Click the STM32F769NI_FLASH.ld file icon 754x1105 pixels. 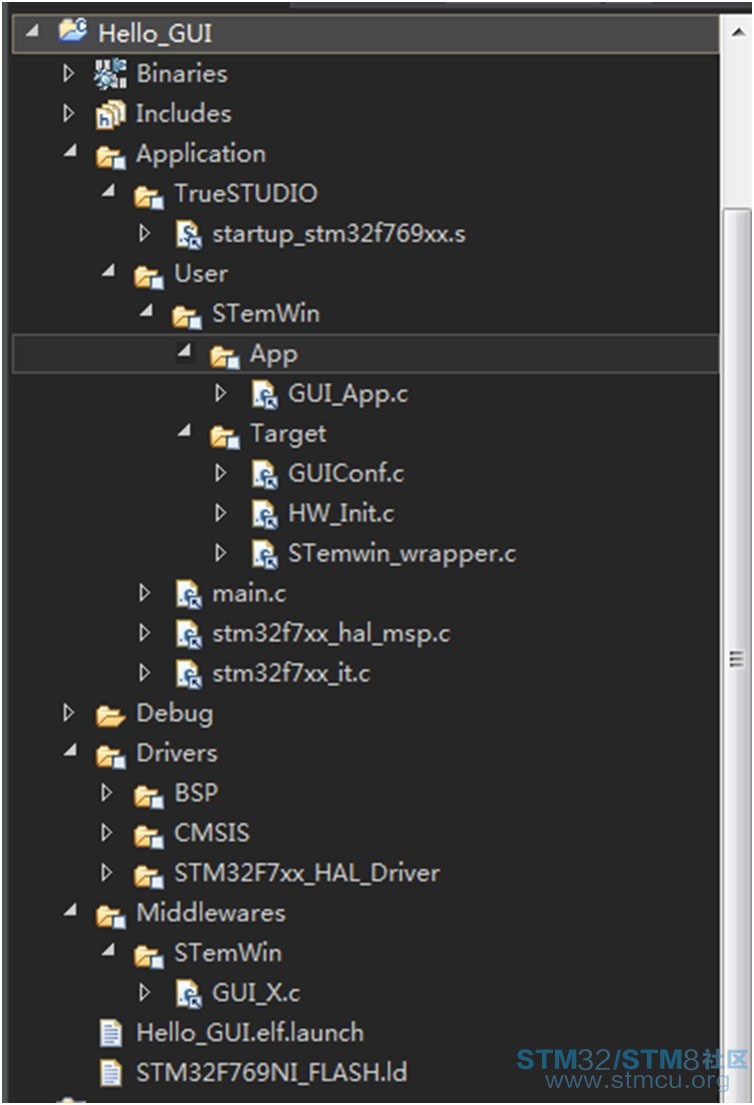(111, 1073)
